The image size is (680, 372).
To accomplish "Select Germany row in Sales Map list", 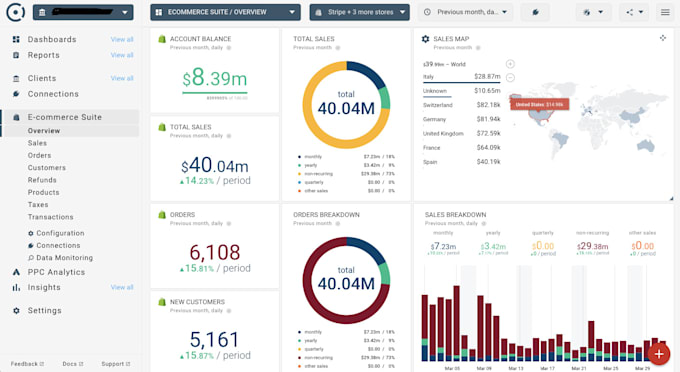I will [x=461, y=119].
